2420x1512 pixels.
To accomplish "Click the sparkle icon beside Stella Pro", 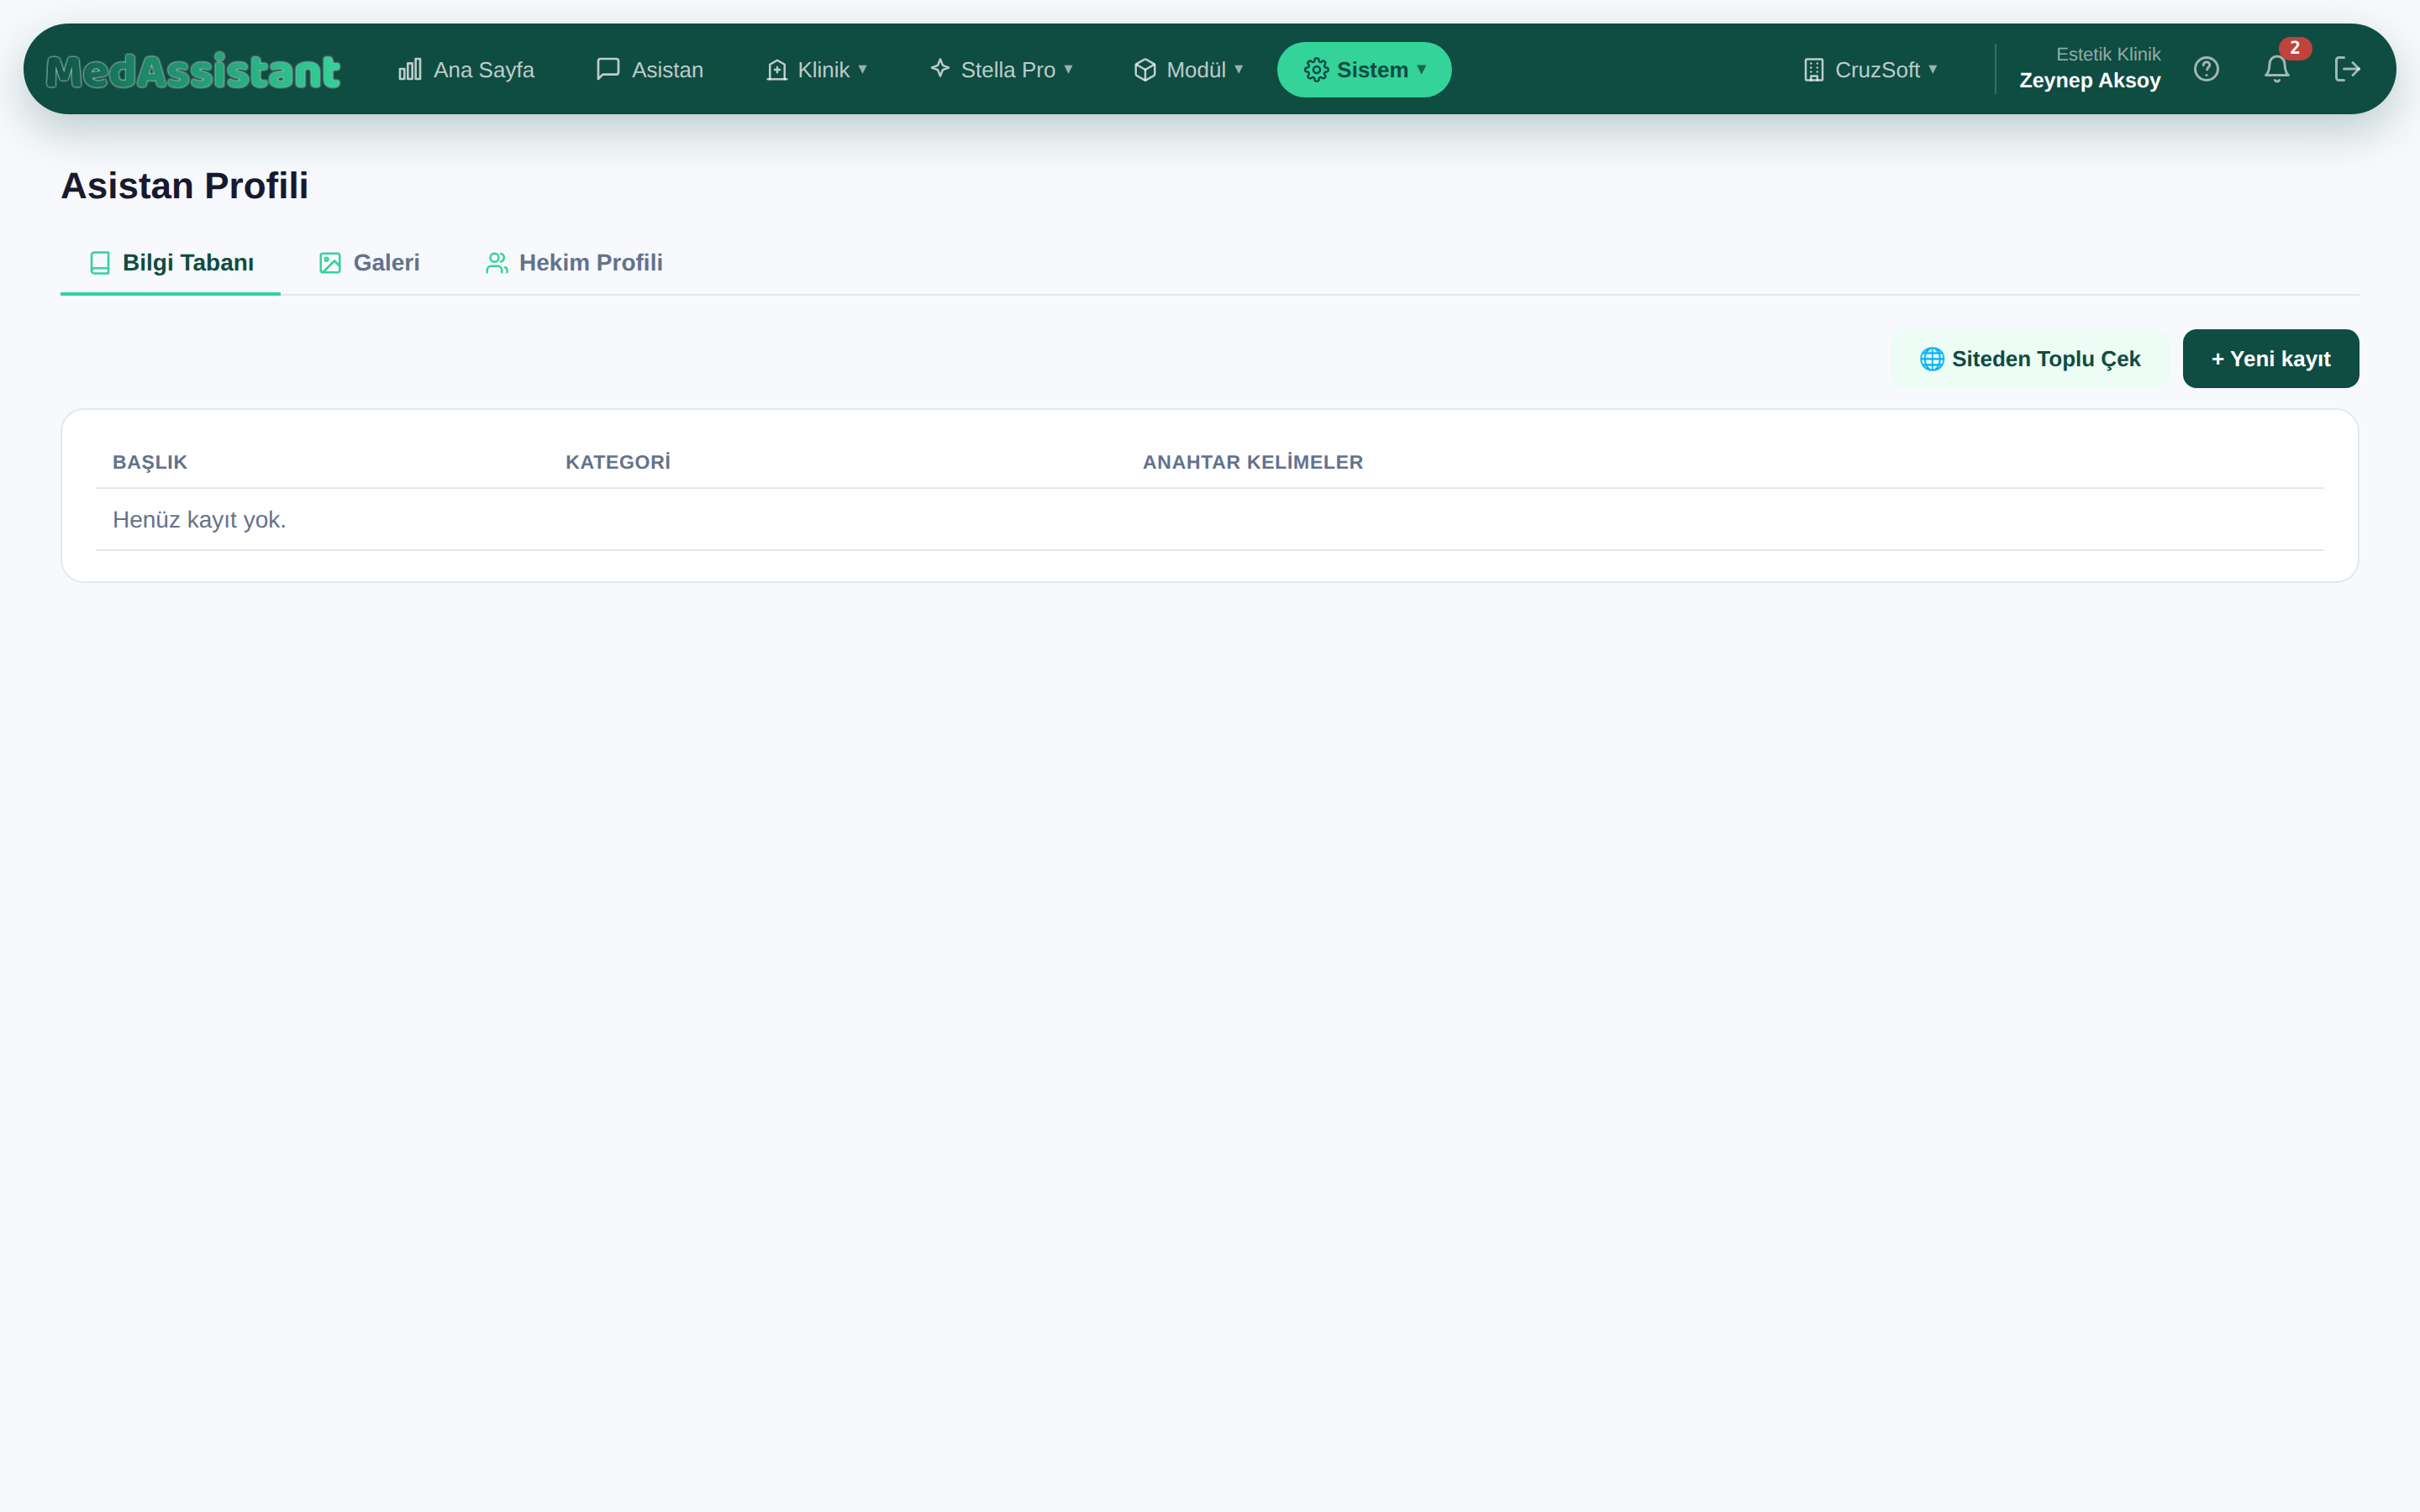I will point(940,68).
